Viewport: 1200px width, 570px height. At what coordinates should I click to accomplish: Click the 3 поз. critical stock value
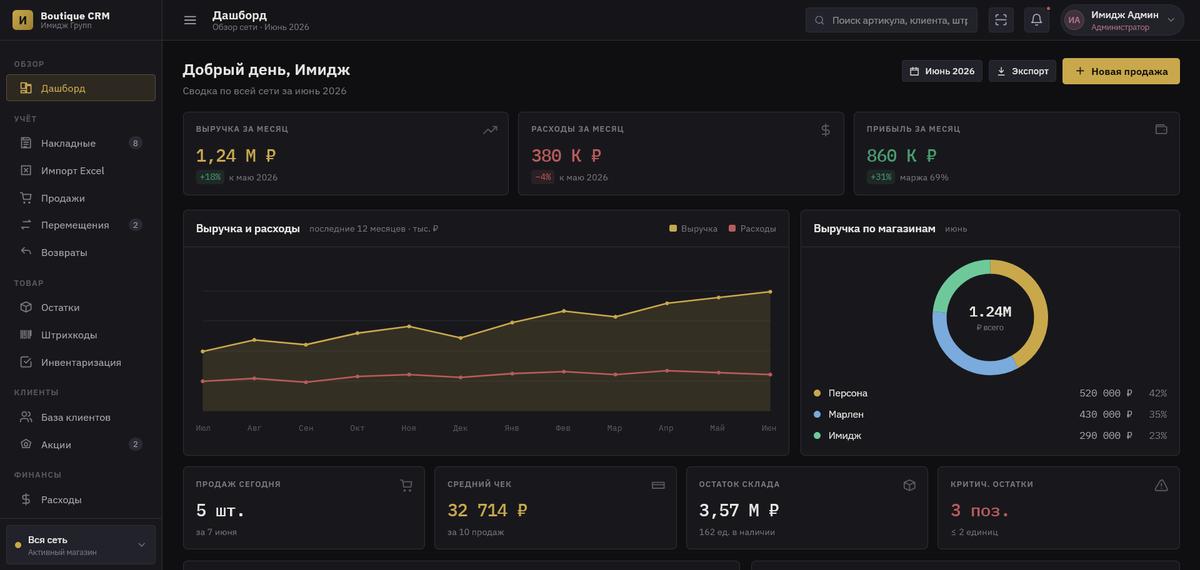(x=980, y=511)
